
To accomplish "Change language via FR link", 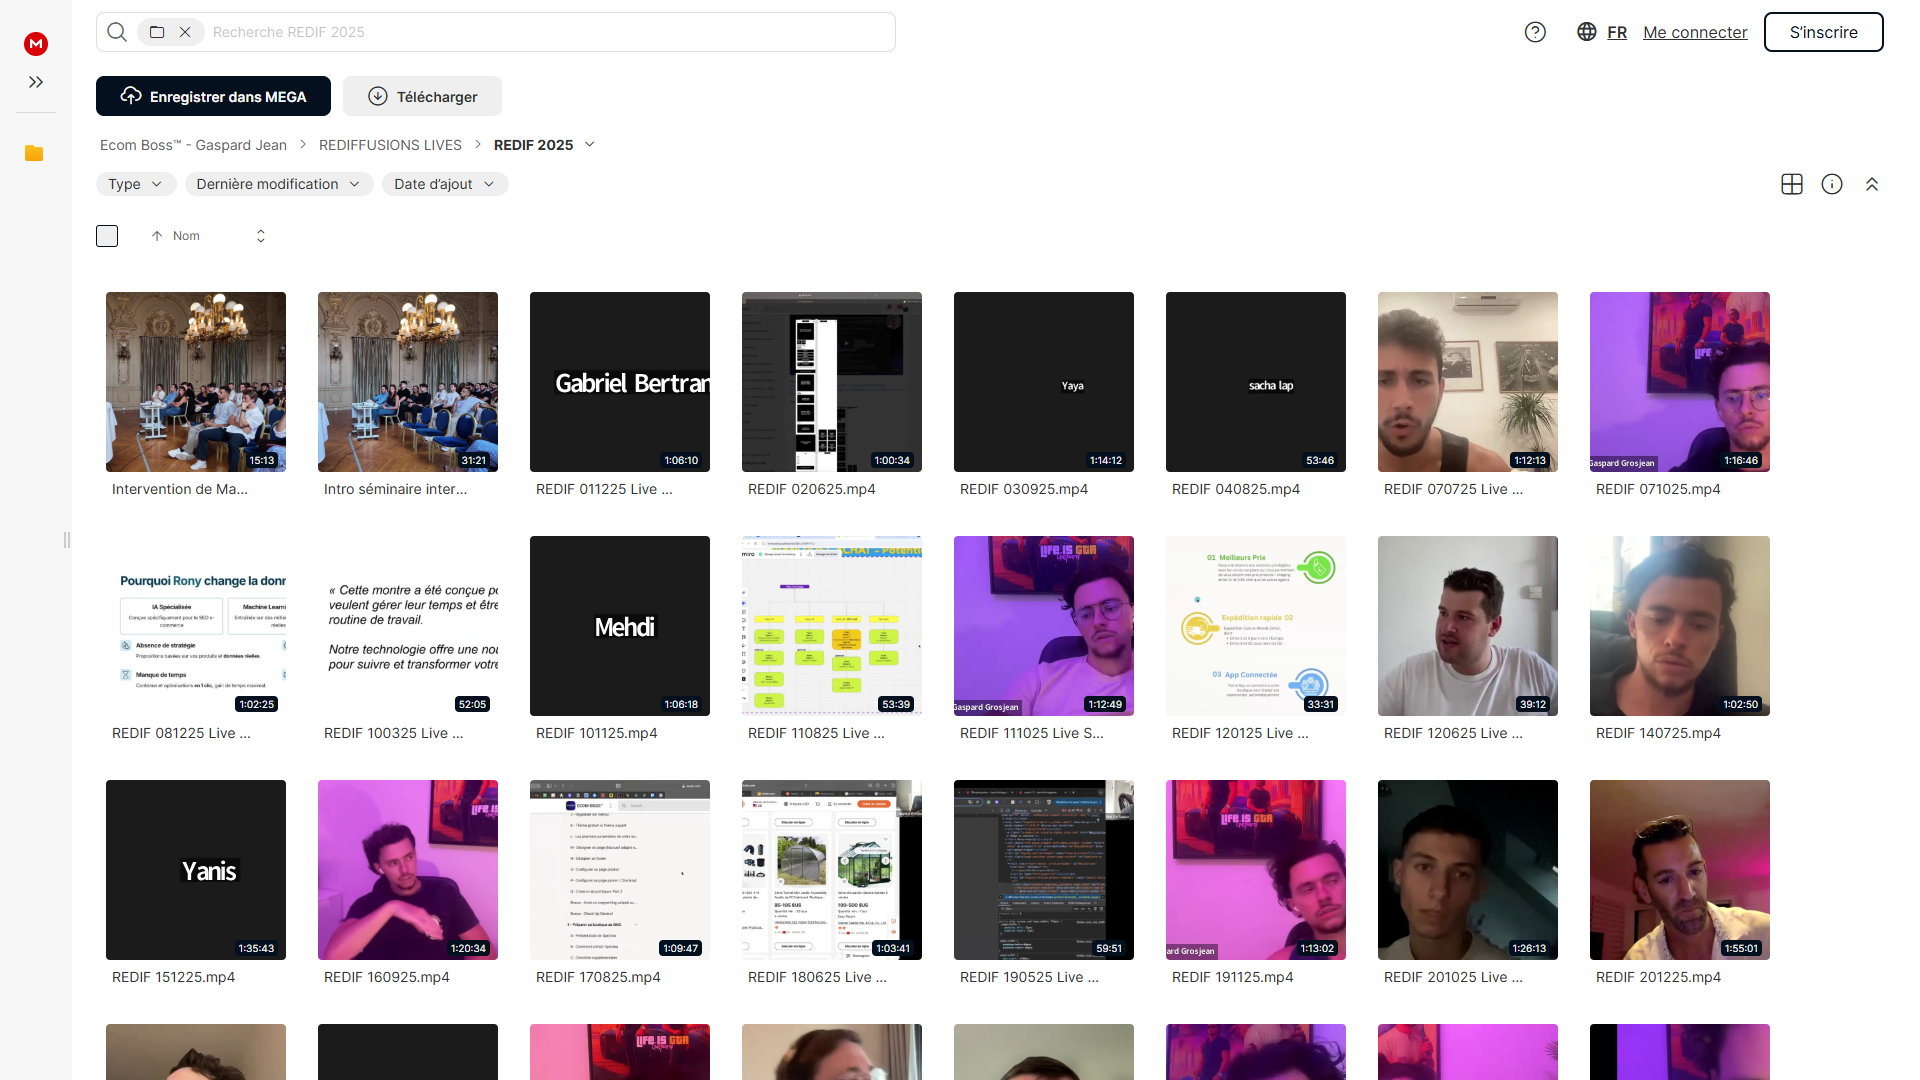I will tap(1617, 32).
